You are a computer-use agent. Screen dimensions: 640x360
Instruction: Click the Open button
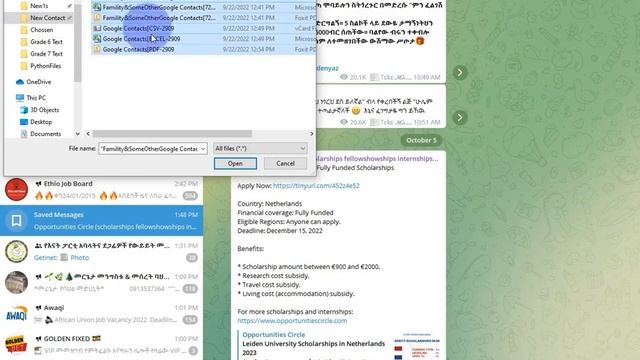[235, 163]
